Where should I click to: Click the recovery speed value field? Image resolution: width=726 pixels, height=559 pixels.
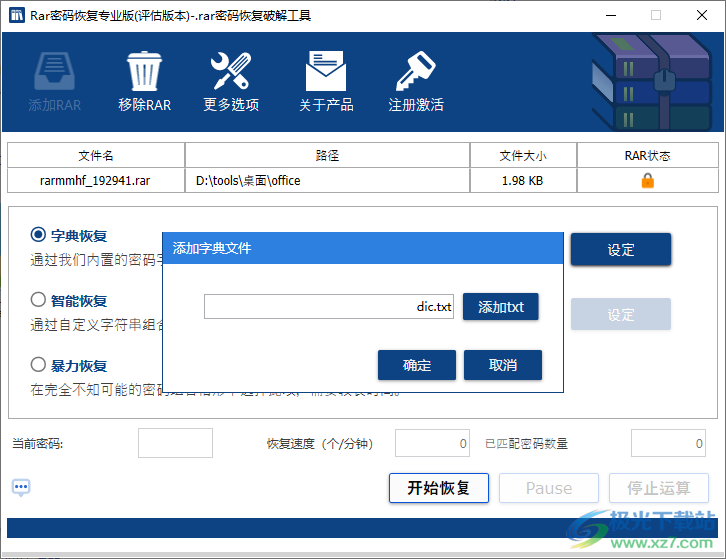(432, 443)
